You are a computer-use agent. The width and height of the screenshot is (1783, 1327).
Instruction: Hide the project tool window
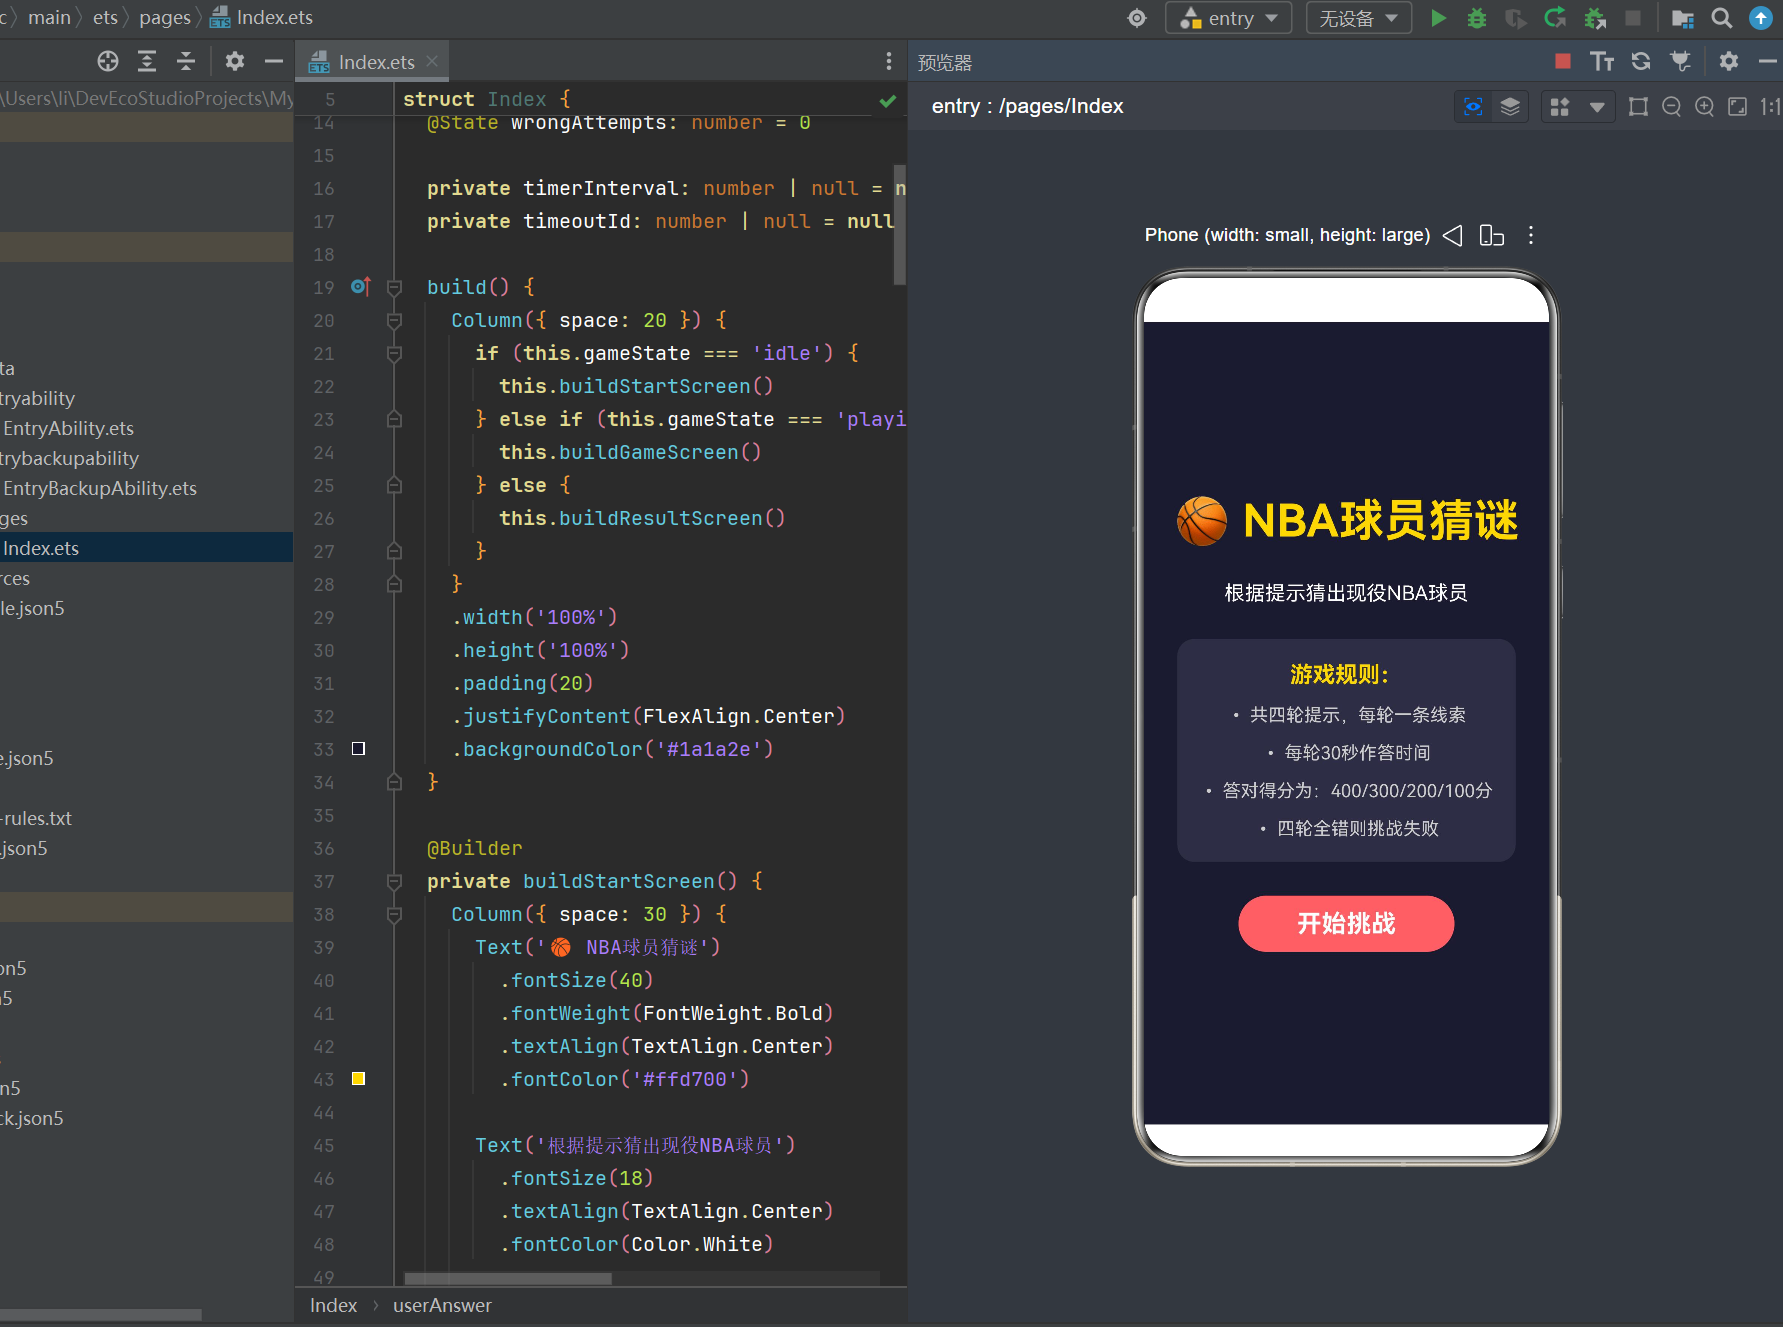tap(274, 62)
